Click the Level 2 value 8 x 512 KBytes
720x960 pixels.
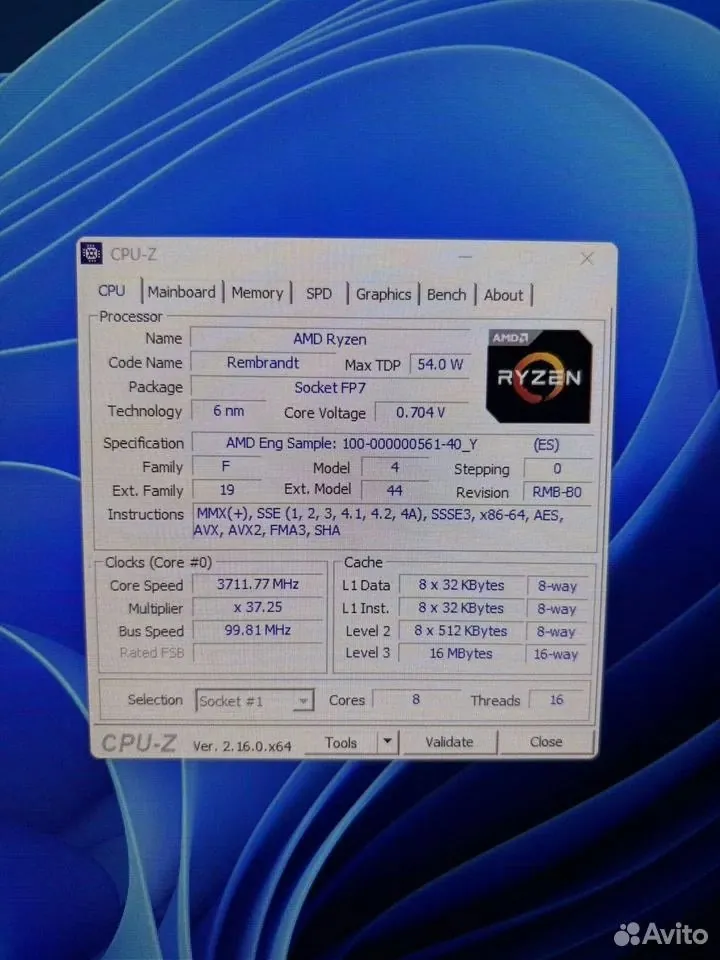point(461,631)
